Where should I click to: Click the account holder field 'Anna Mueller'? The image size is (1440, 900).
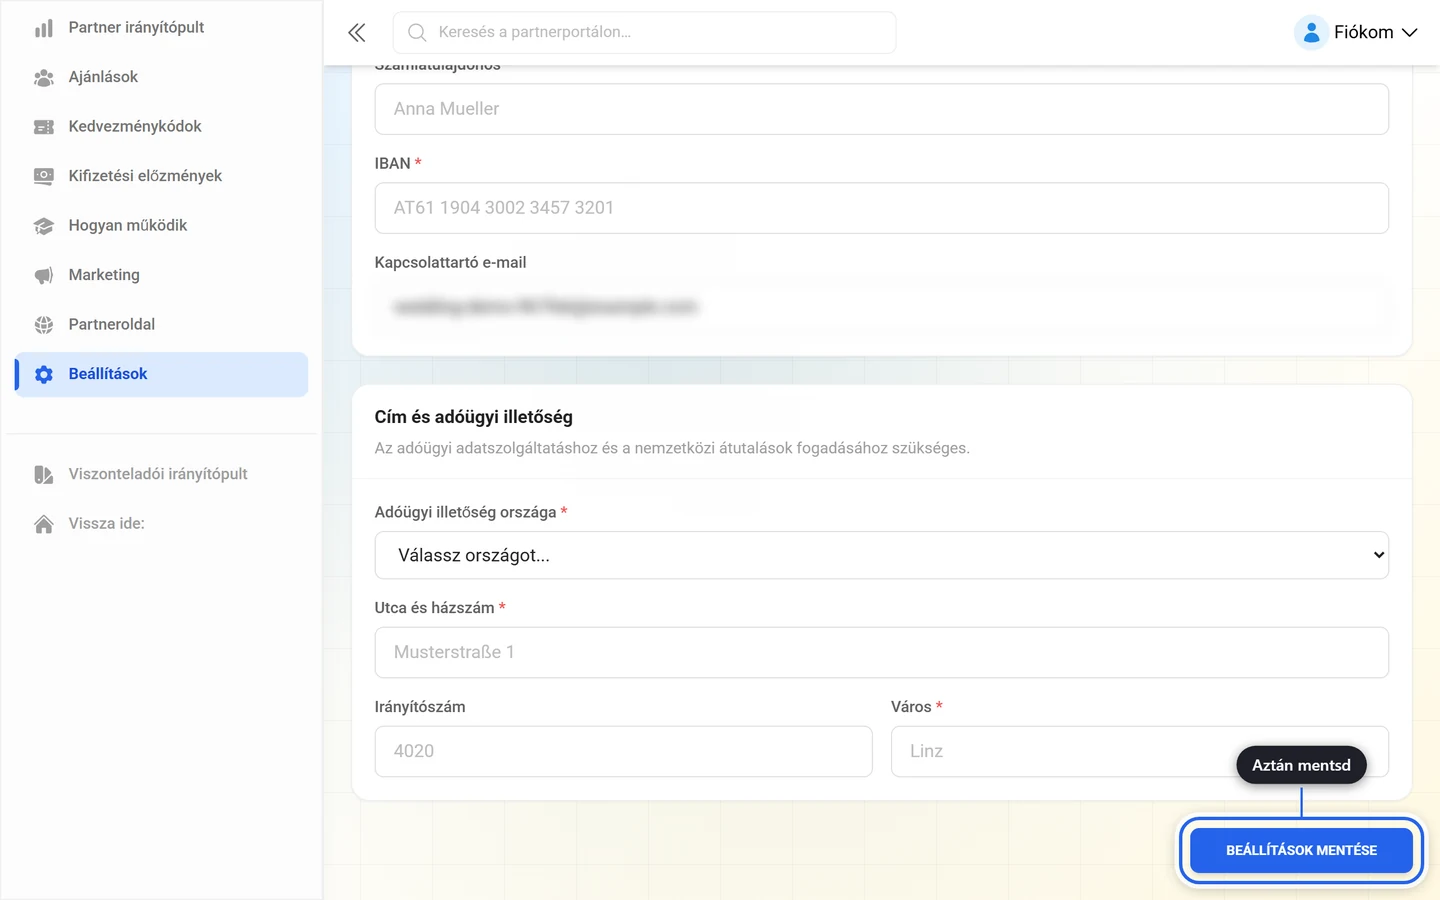coord(882,109)
